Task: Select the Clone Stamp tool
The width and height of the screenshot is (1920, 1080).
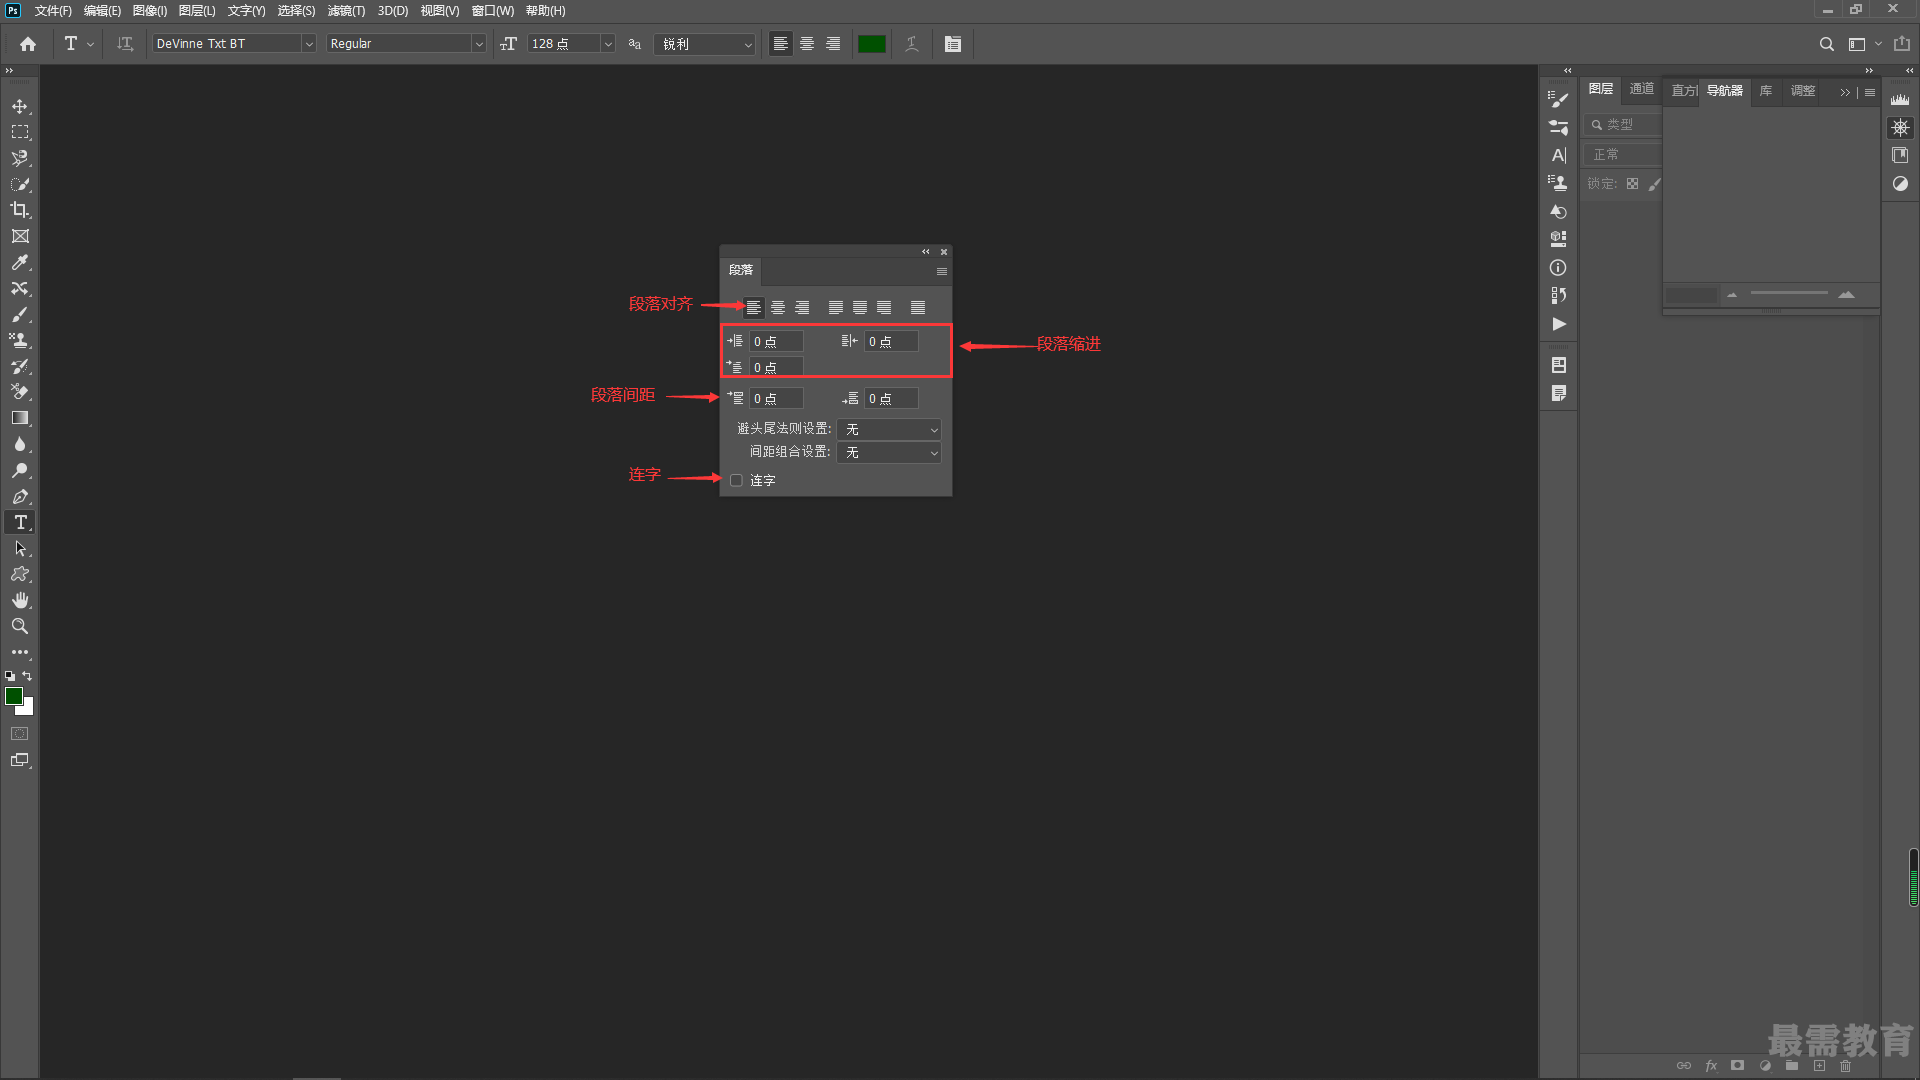Action: click(x=20, y=340)
